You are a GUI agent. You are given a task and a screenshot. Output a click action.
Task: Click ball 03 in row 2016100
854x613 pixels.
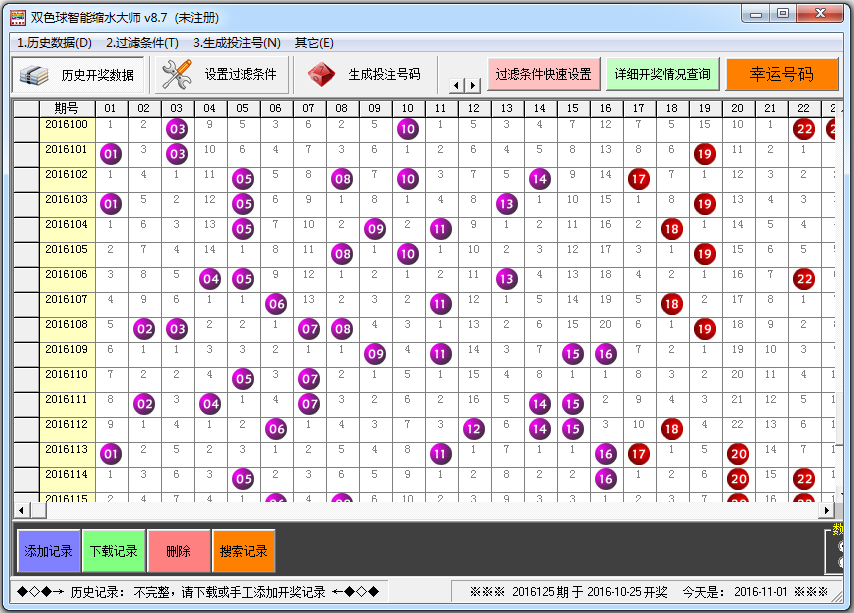point(178,129)
